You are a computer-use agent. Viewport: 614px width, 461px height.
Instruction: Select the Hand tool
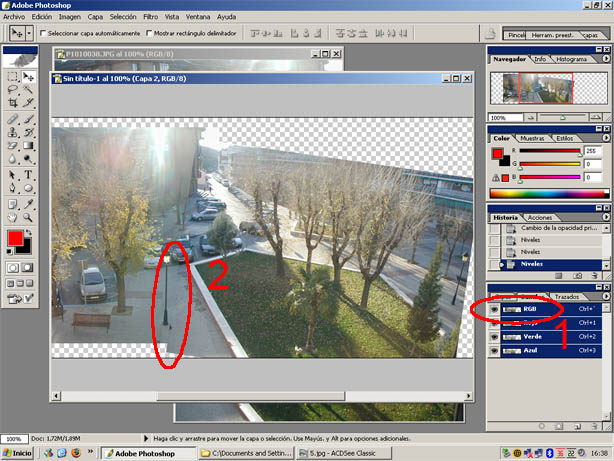coord(12,215)
